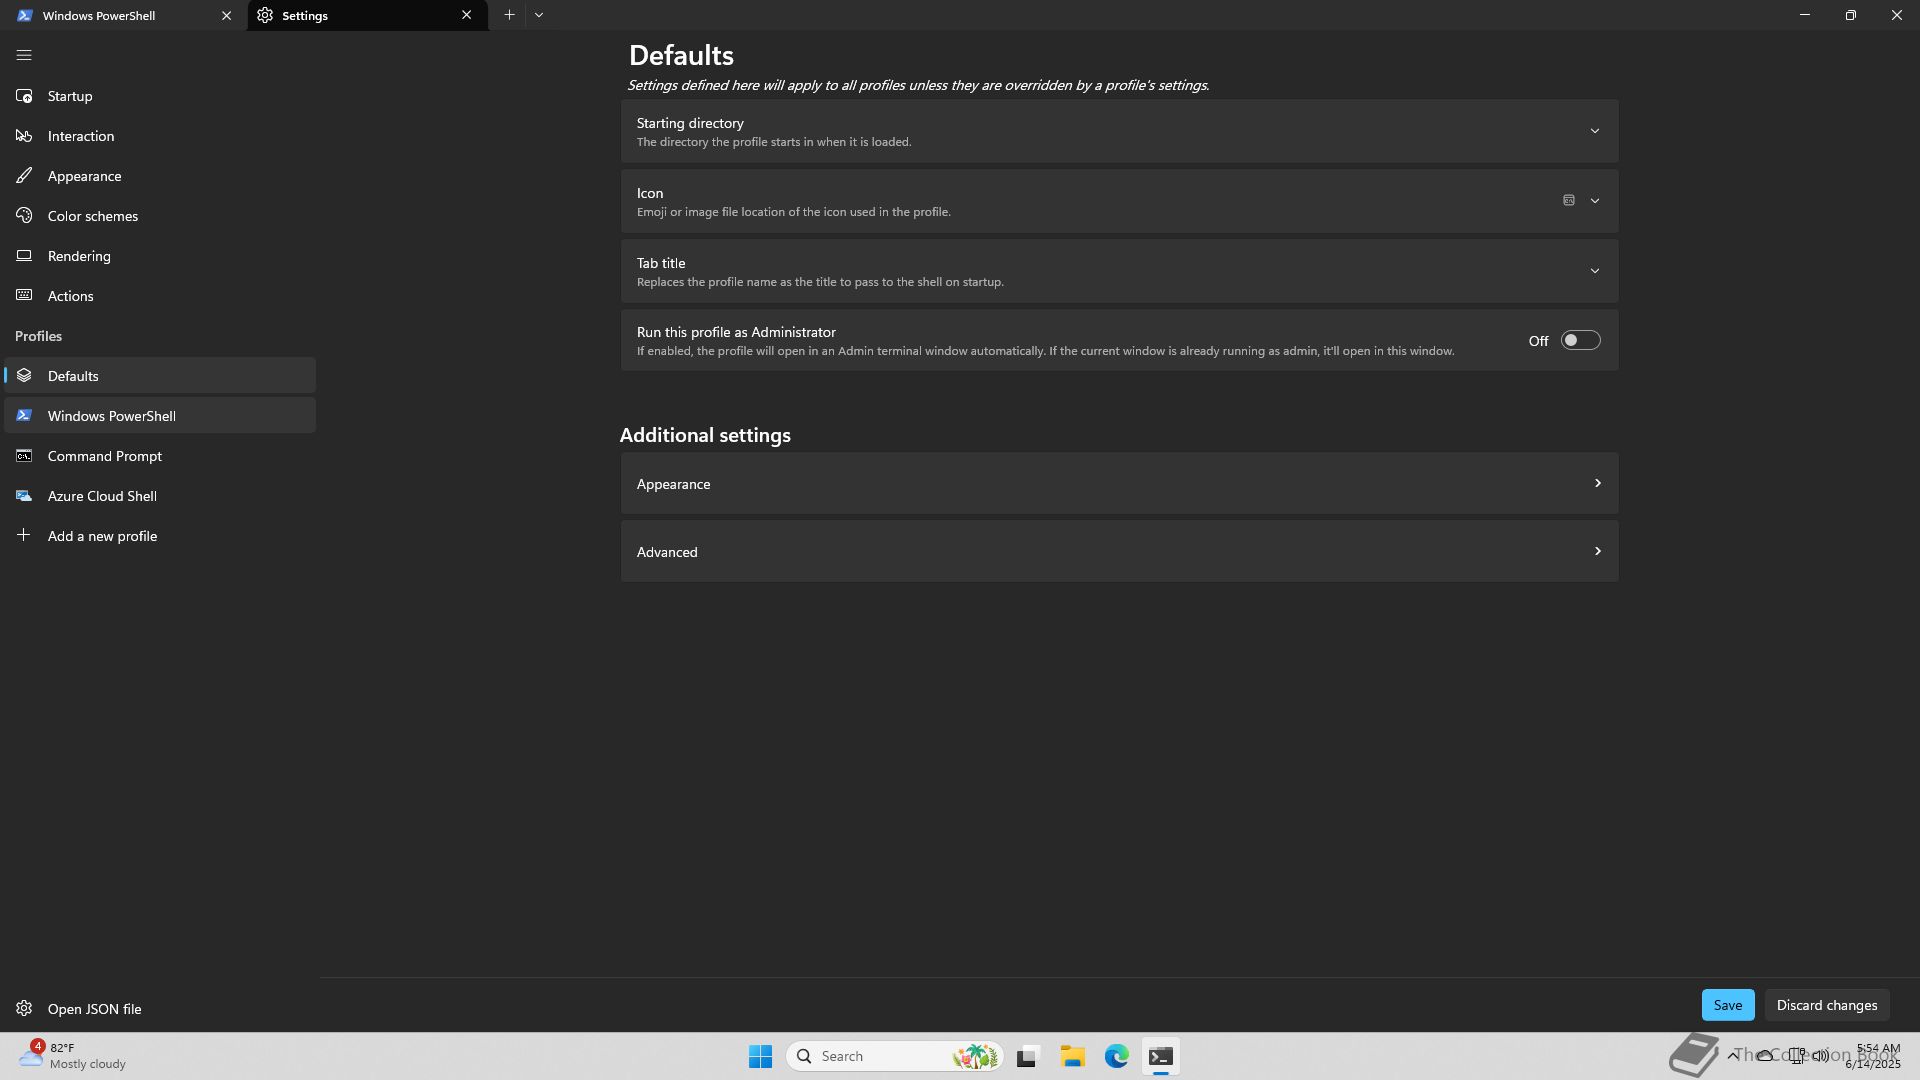
Task: Open the Startup settings page
Action: pyautogui.click(x=70, y=96)
